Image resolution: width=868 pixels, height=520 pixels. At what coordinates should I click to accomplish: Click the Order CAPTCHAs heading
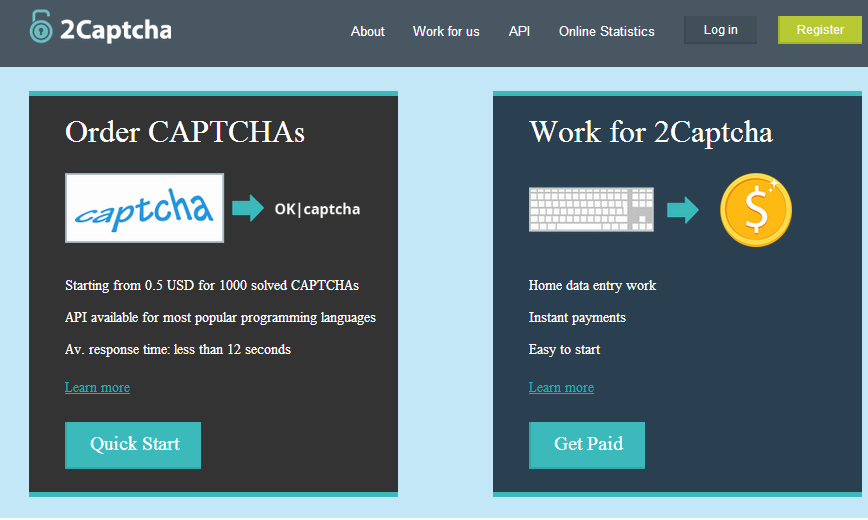[185, 132]
